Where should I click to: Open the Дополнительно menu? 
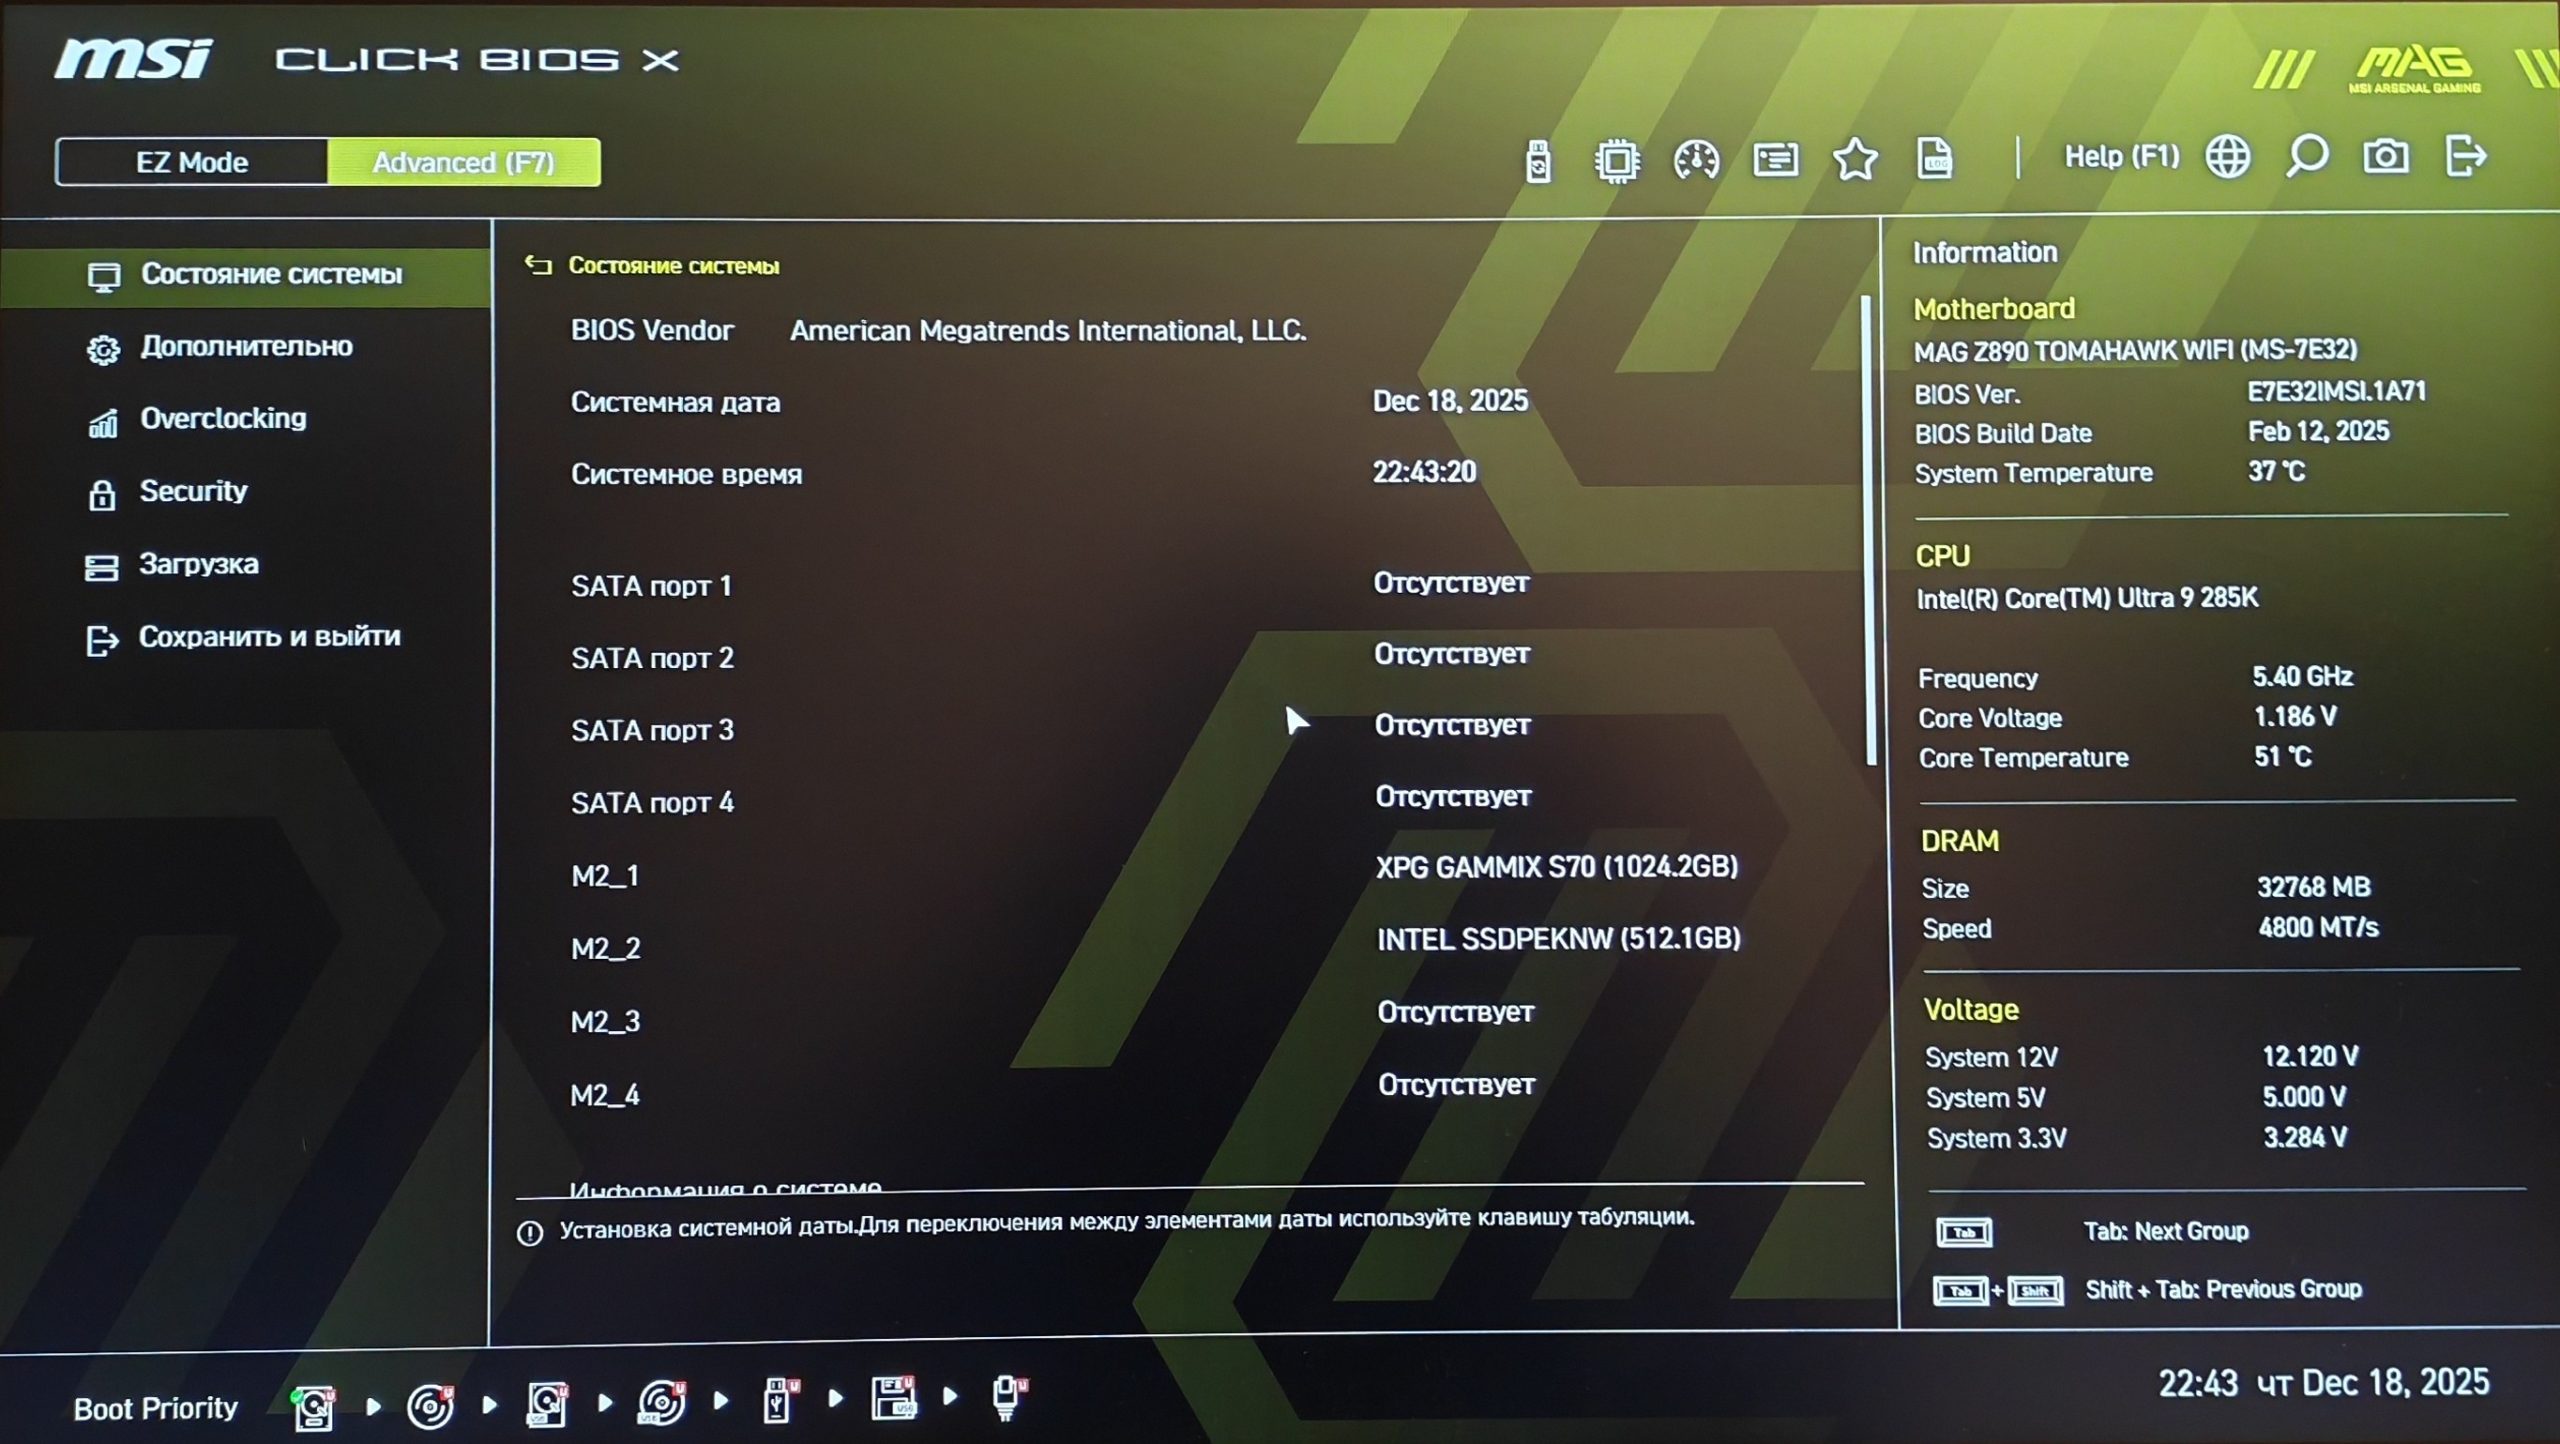click(x=246, y=347)
